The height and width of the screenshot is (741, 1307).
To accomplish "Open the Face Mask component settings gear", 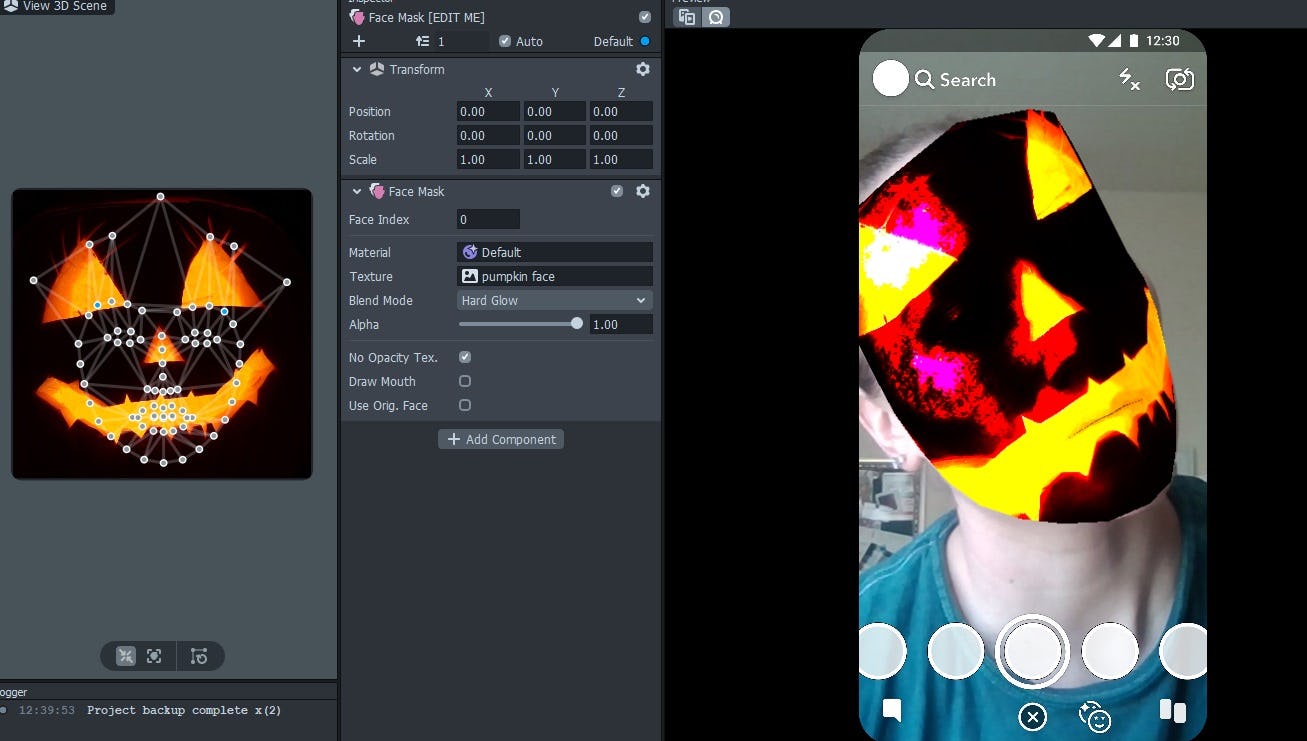I will (x=643, y=191).
